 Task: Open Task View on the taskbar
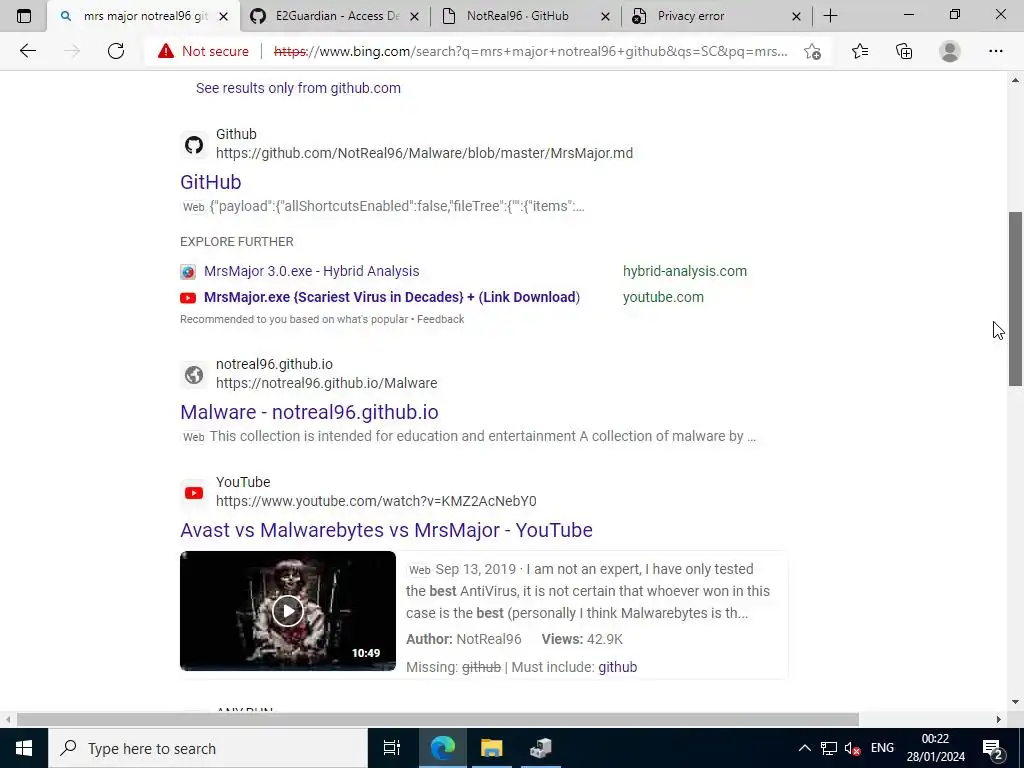tap(391, 748)
